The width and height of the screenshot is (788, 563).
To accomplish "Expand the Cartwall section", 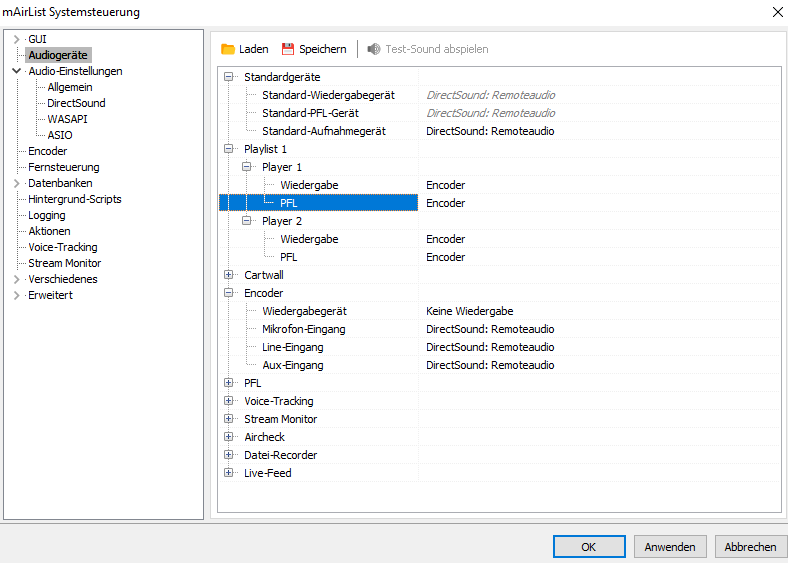I will pos(229,275).
